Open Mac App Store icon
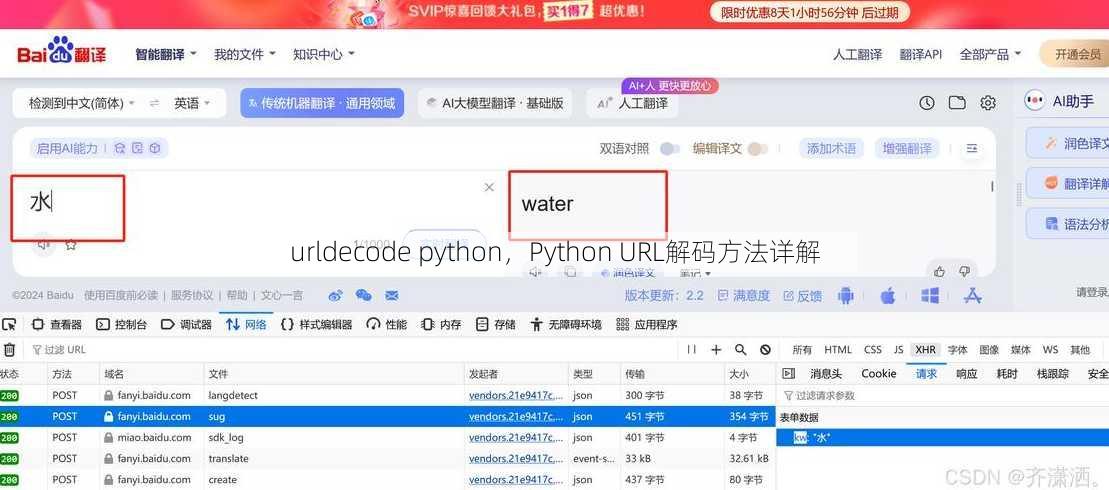Screen dimensions: 1109x490 click(973, 296)
